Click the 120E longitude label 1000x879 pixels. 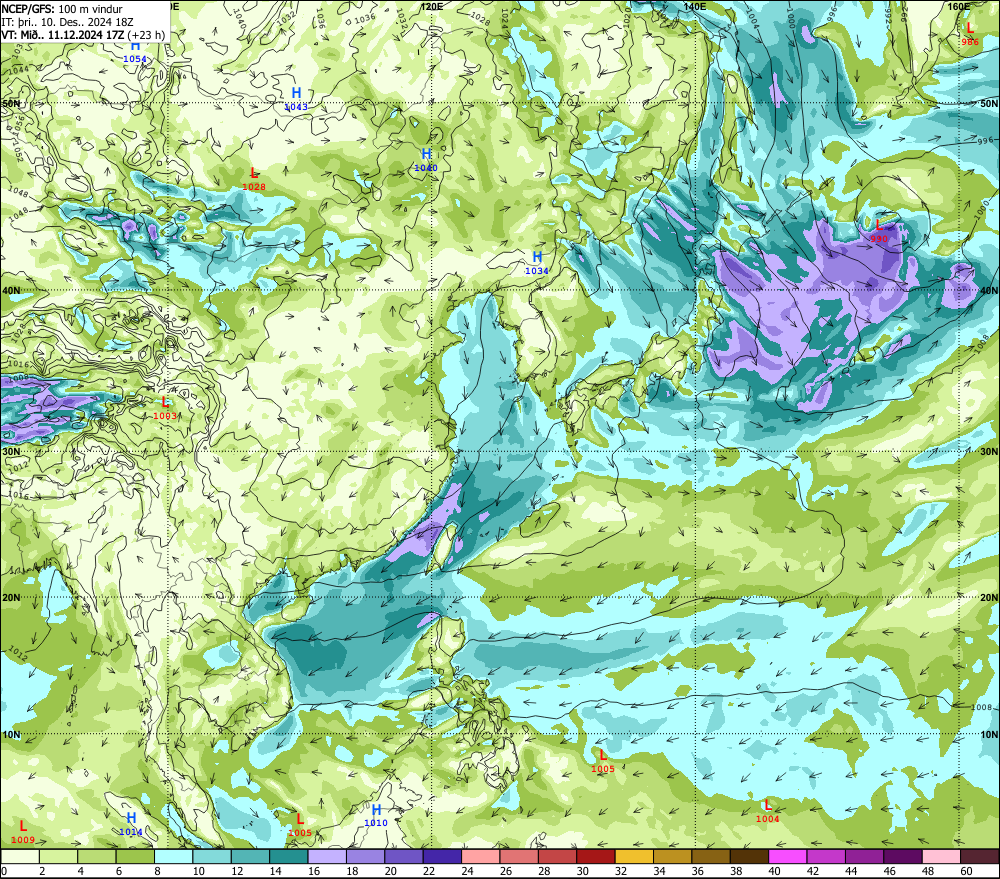click(x=432, y=6)
